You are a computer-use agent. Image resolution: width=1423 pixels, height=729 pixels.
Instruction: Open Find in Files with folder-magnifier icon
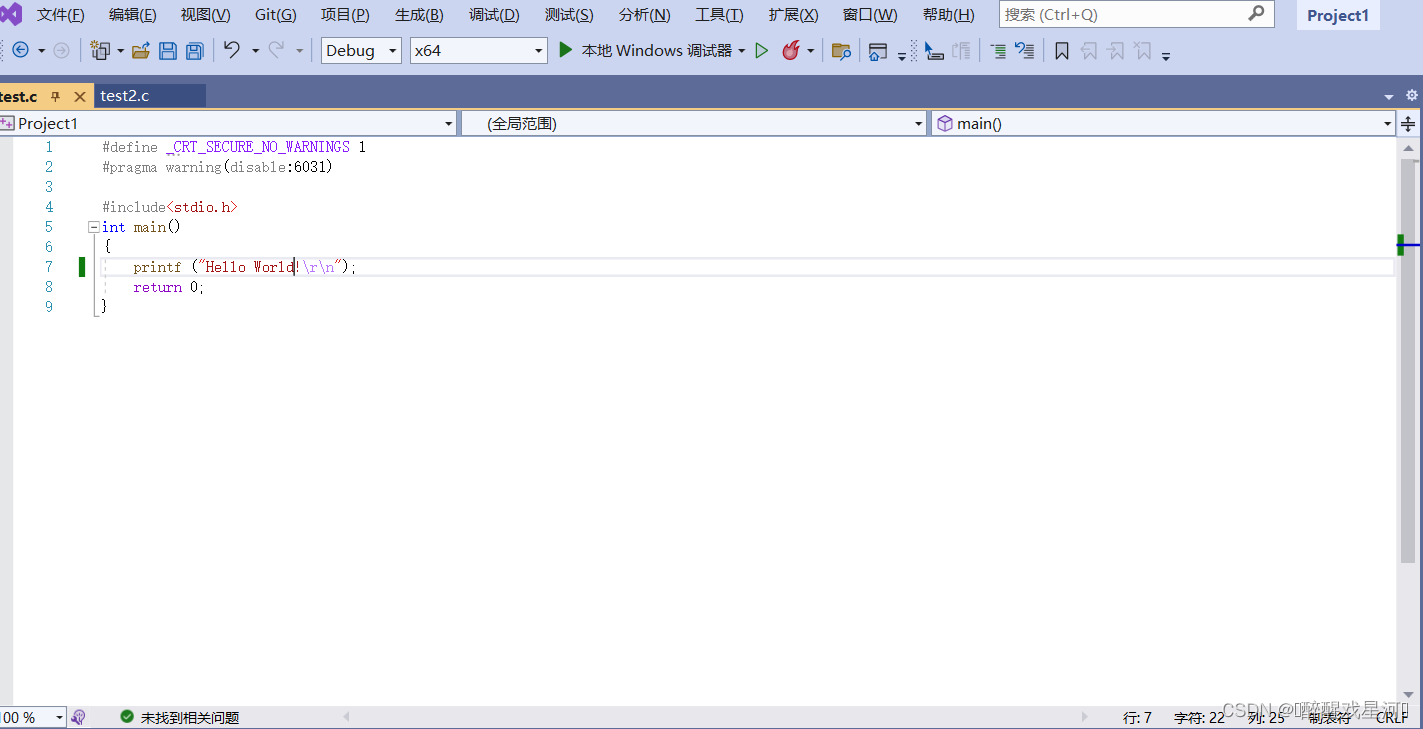(839, 50)
